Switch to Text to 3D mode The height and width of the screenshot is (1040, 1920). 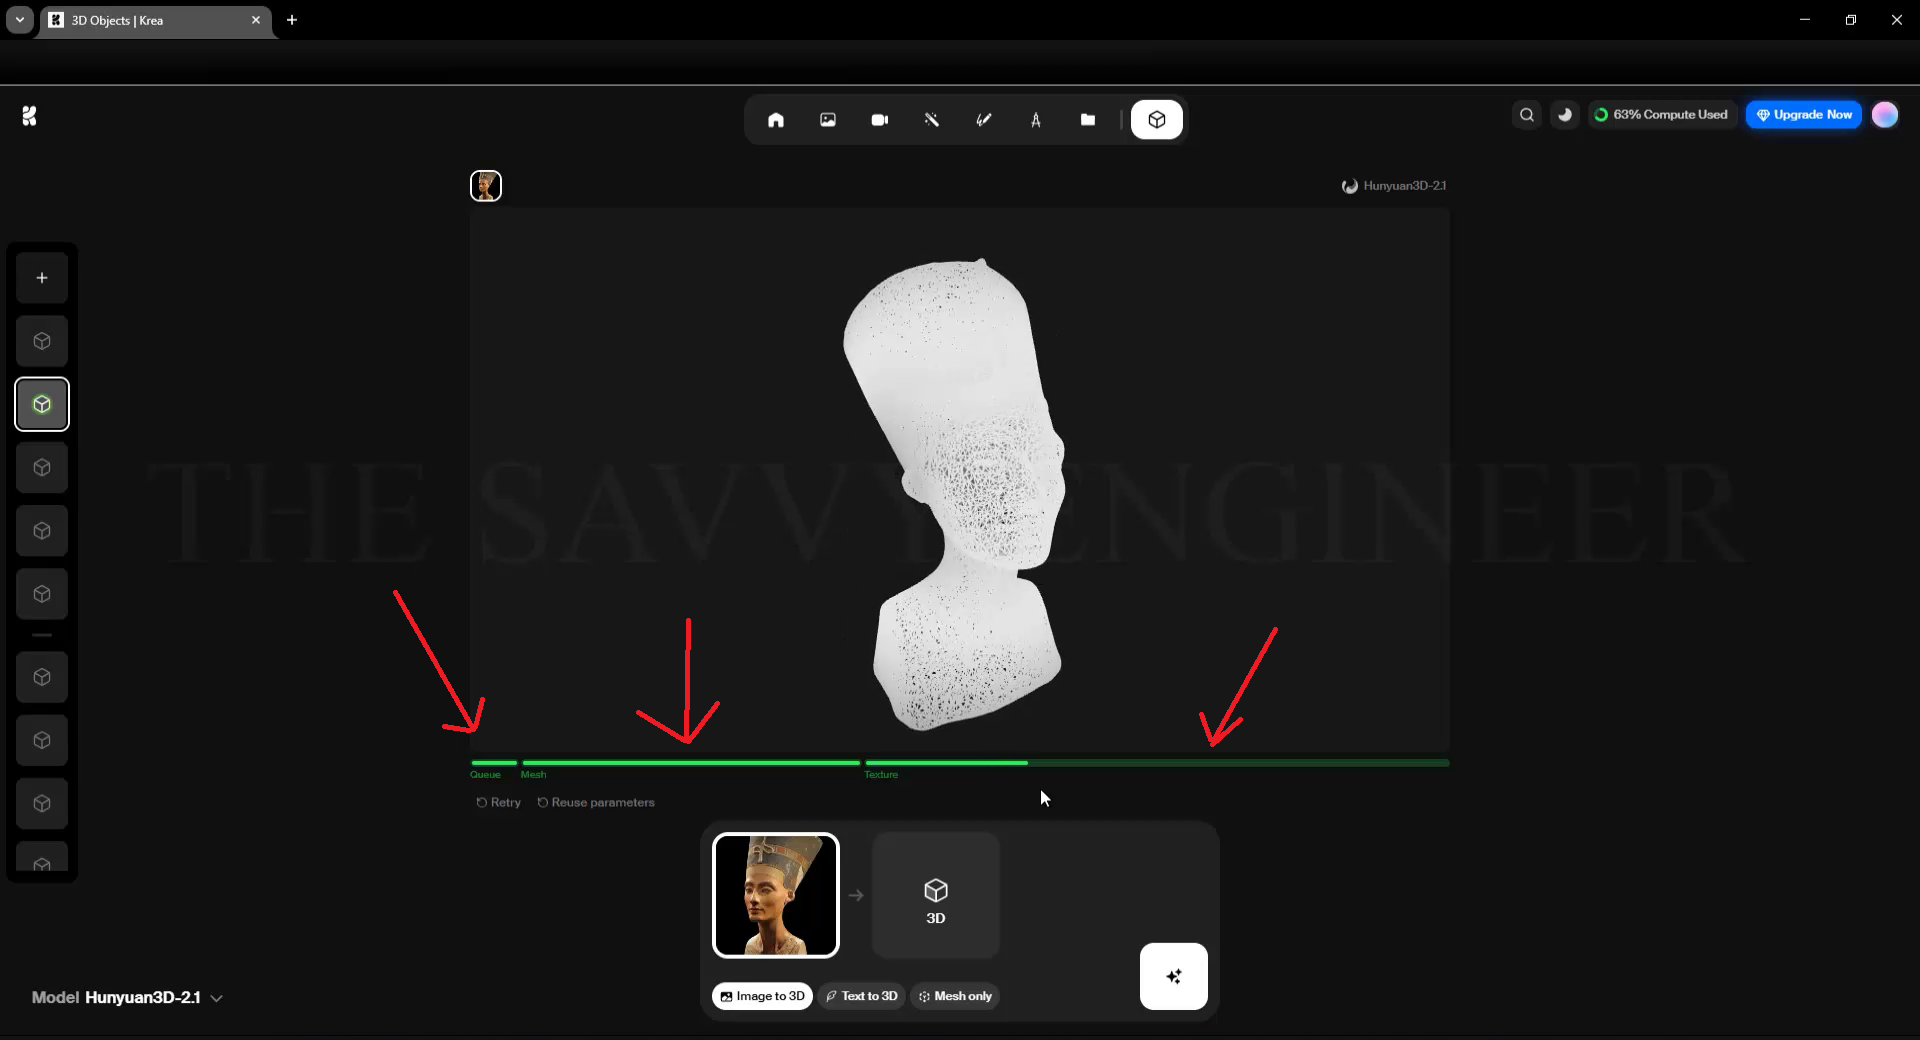coord(861,996)
